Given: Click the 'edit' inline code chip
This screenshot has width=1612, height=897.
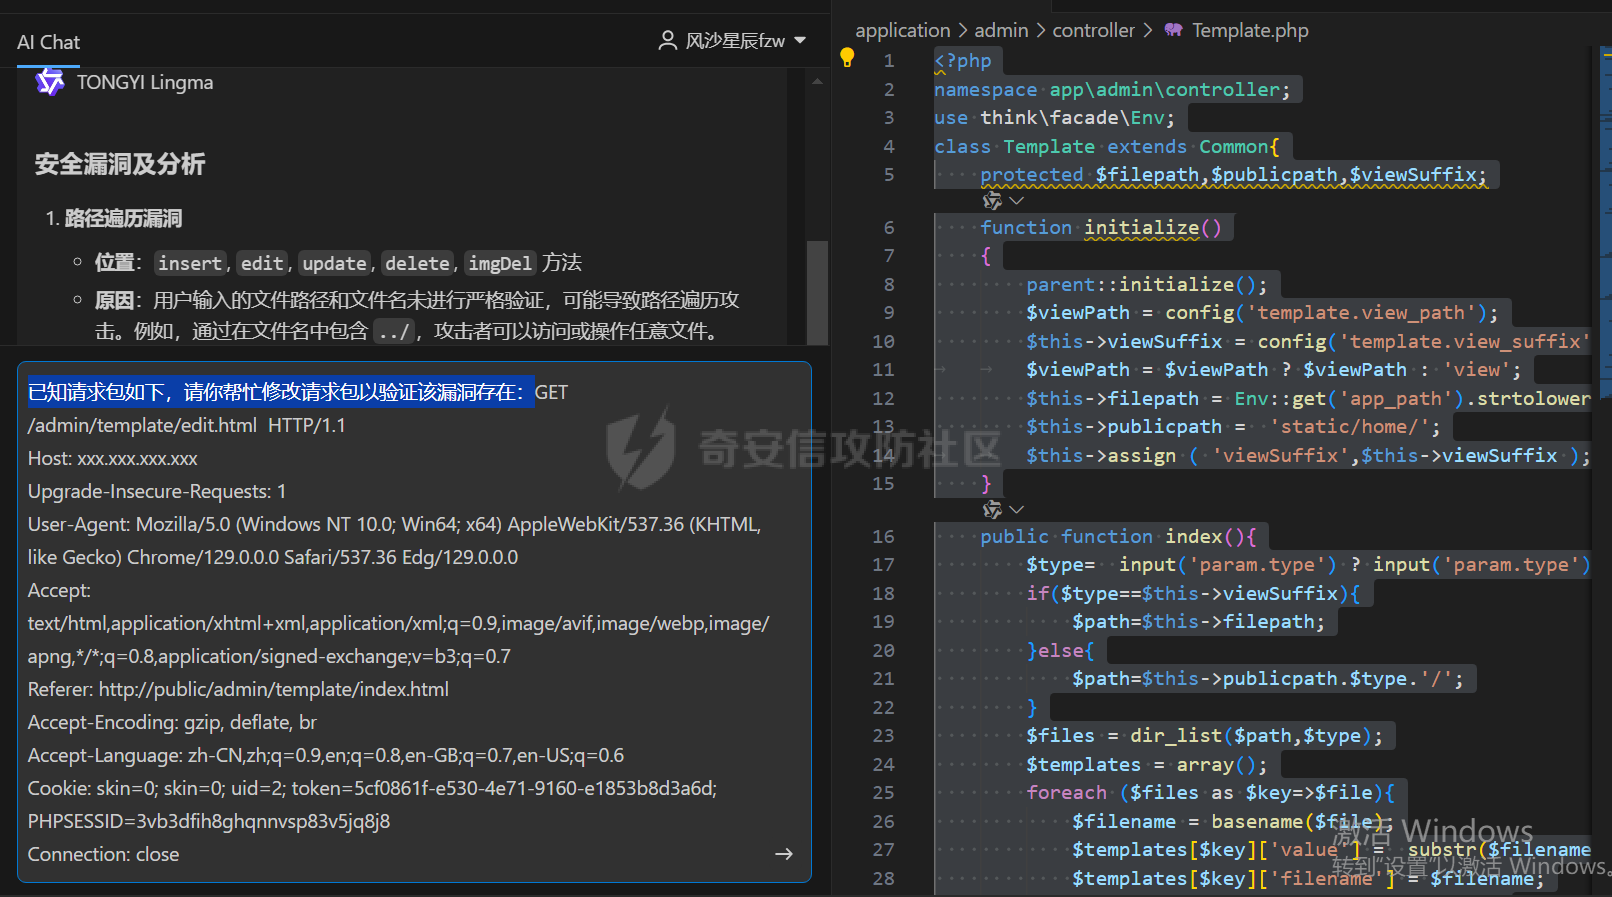Looking at the screenshot, I should 262,263.
